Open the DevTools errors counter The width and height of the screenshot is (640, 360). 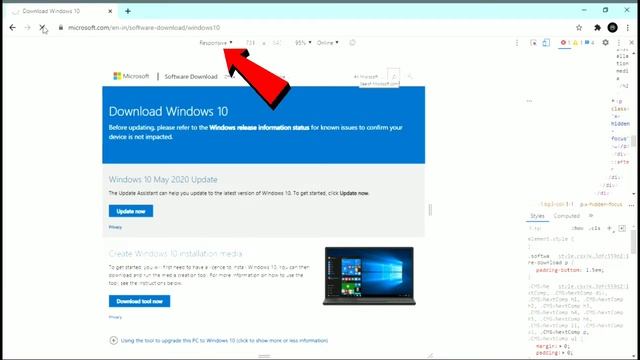pos(565,42)
